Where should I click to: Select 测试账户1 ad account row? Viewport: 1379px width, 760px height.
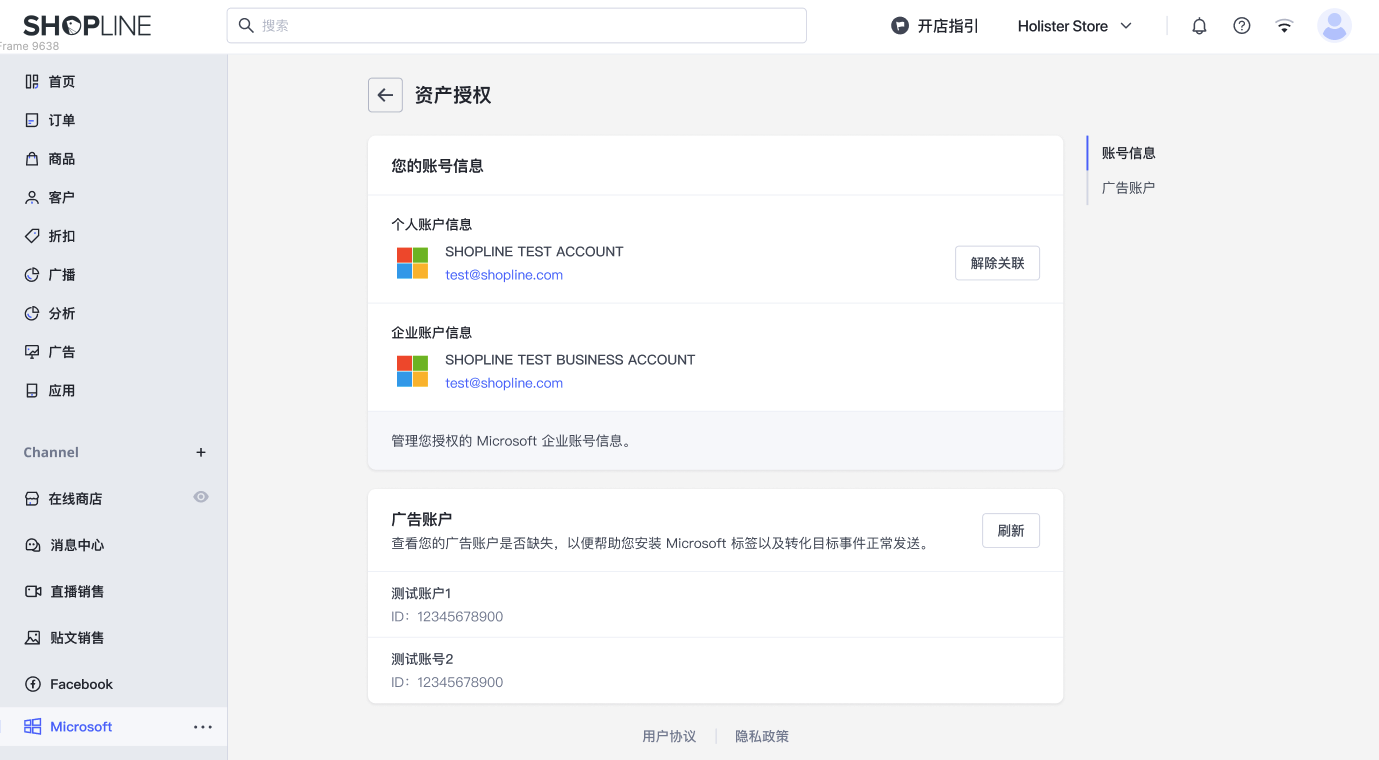click(x=715, y=605)
